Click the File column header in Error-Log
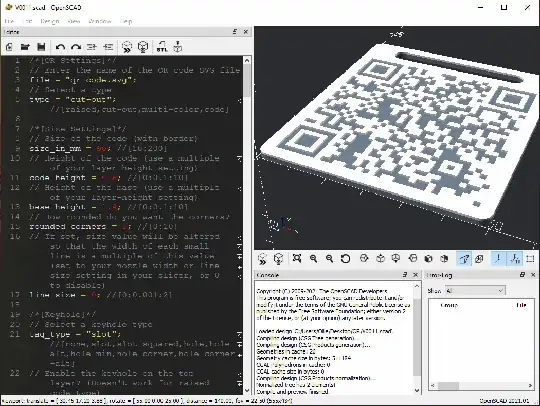This screenshot has width=540, height=406. coord(521,305)
